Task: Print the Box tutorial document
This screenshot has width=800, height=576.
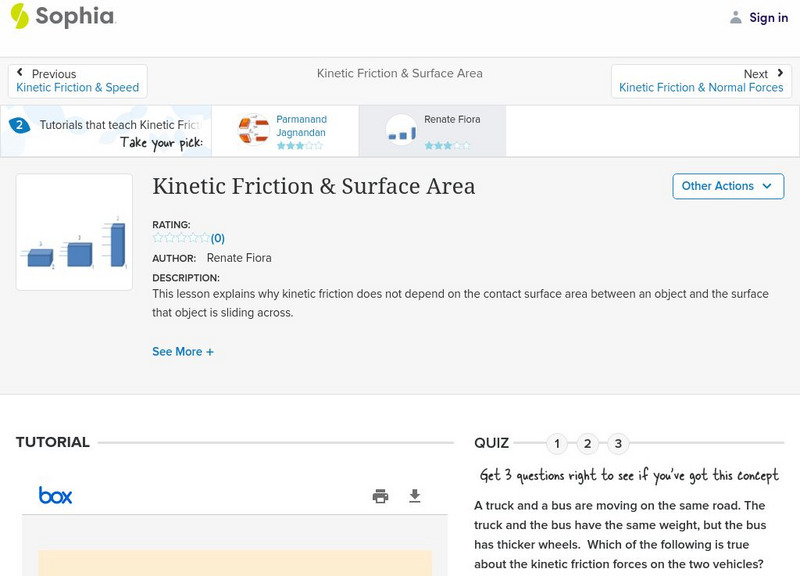Action: click(x=380, y=496)
